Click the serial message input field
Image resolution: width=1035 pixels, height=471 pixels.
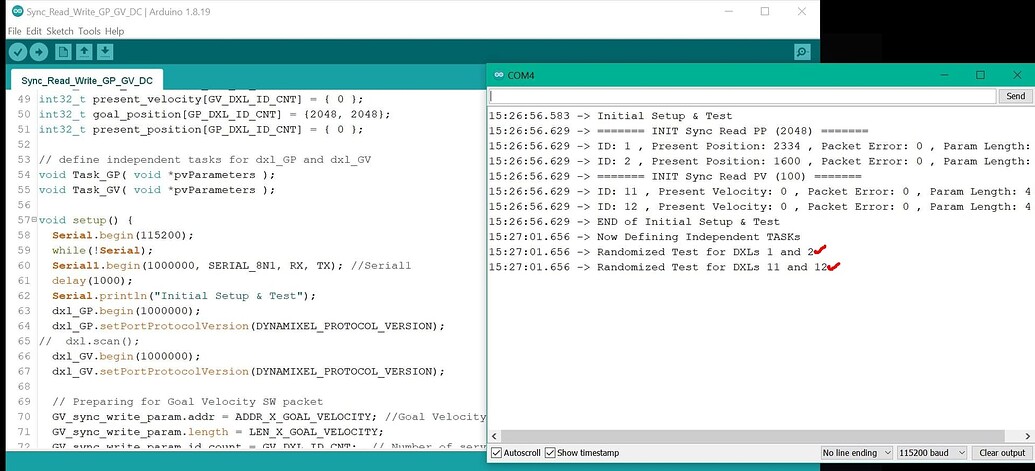coord(742,96)
